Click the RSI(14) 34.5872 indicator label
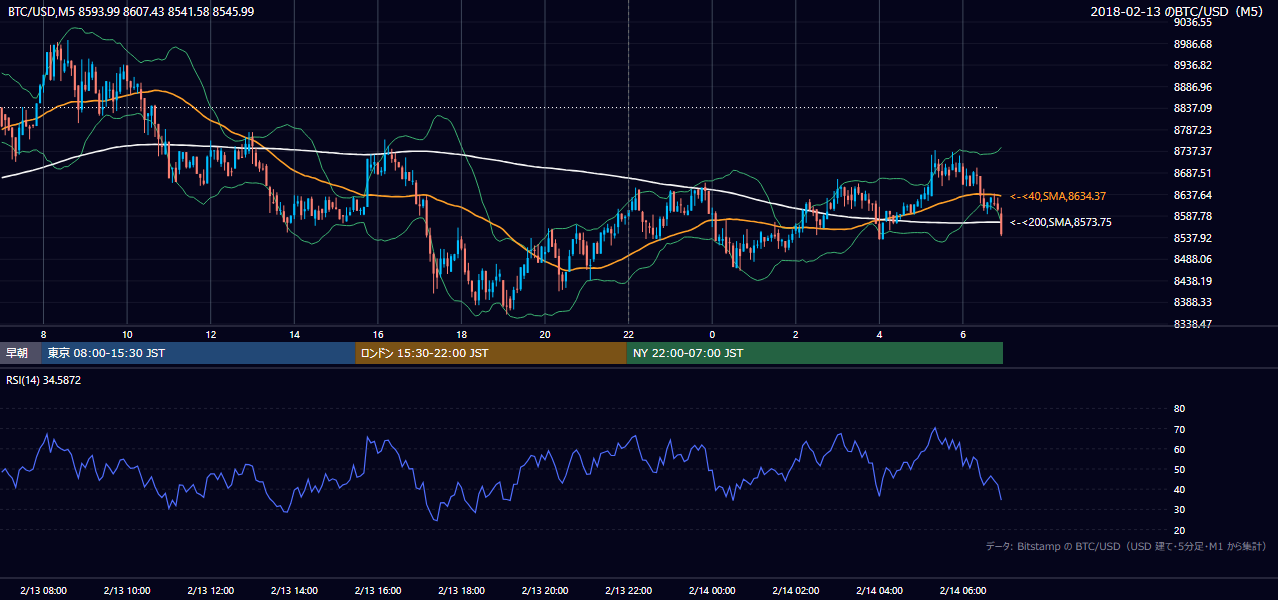Image resolution: width=1278 pixels, height=600 pixels. (44, 380)
